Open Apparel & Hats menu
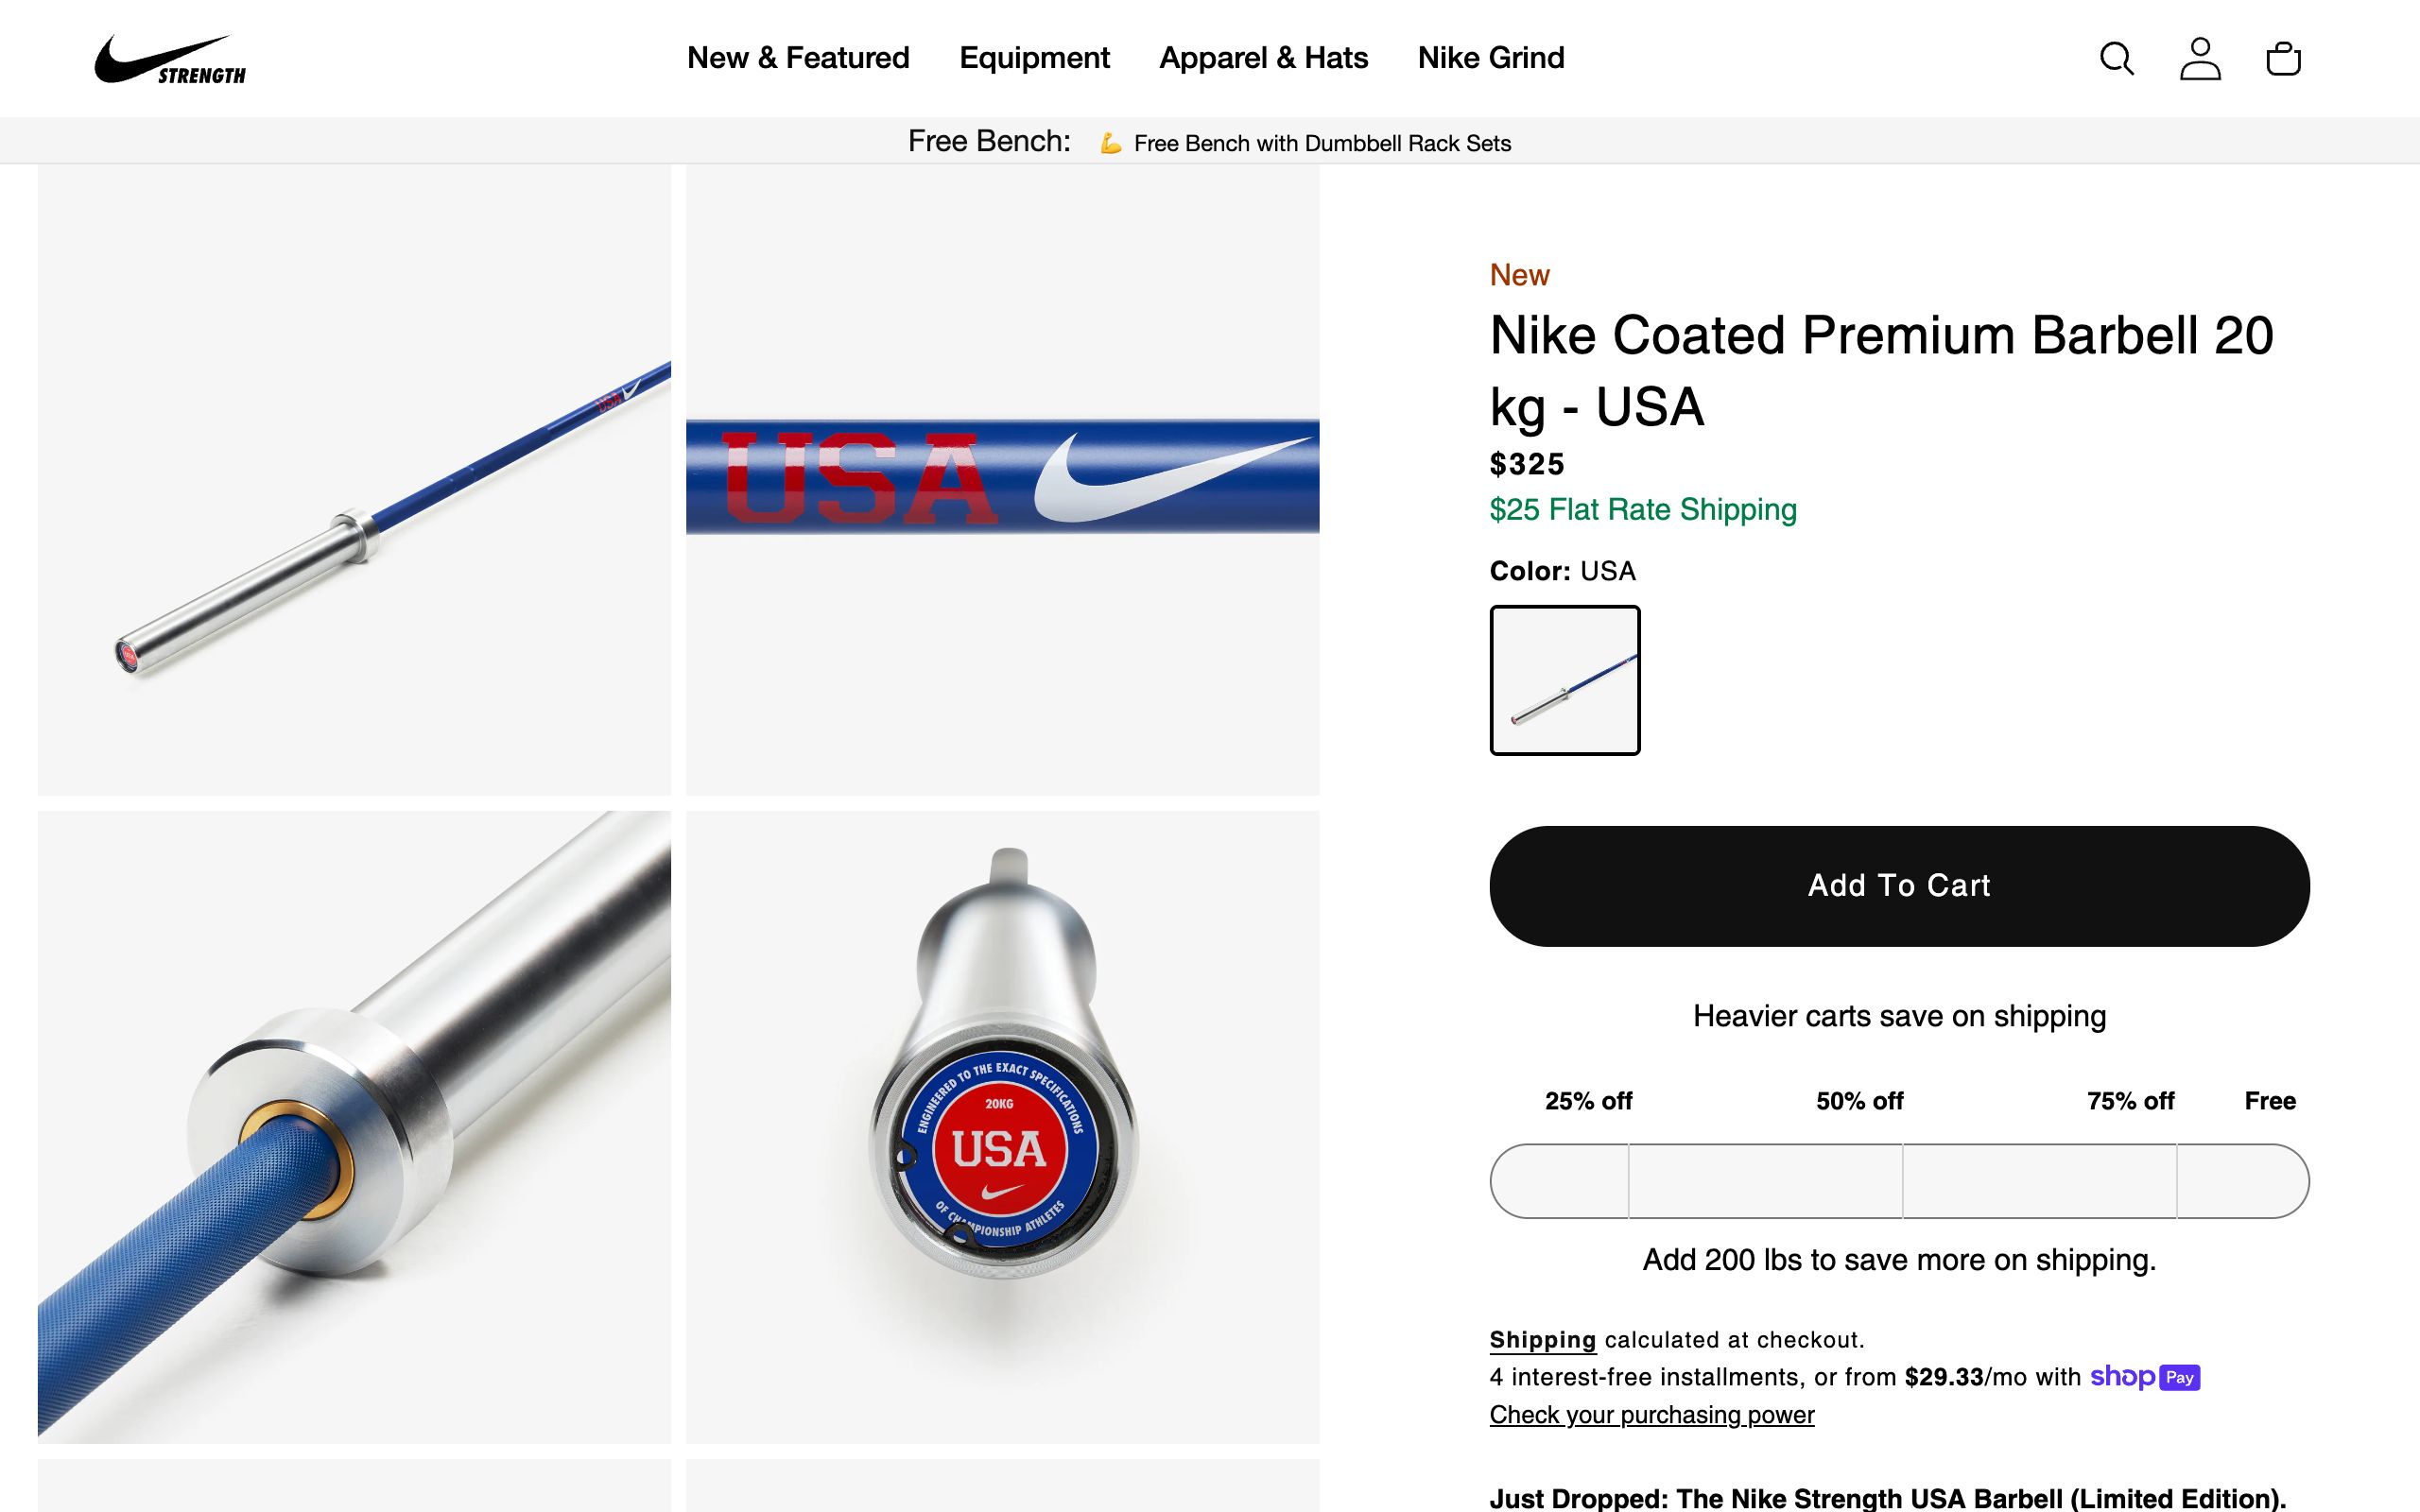This screenshot has width=2420, height=1512. (x=1263, y=58)
